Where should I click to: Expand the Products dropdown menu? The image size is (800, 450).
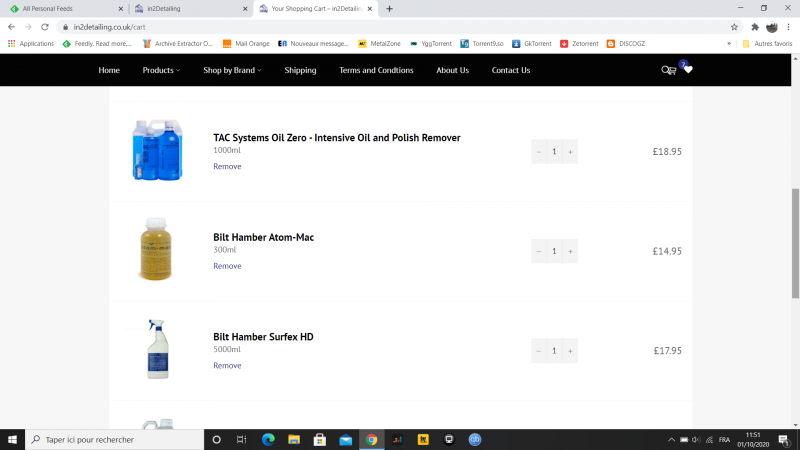(x=161, y=70)
